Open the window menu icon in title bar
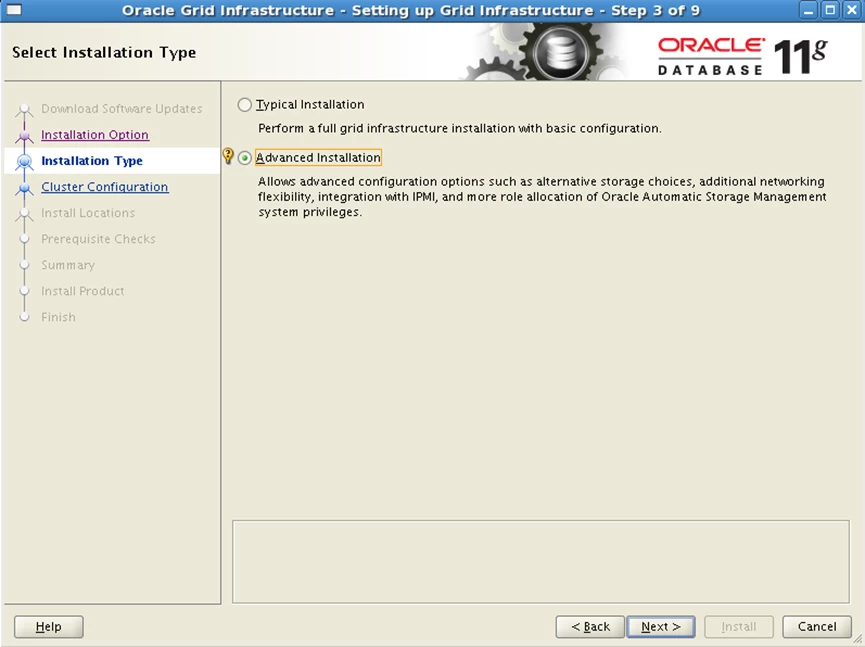 tap(14, 10)
